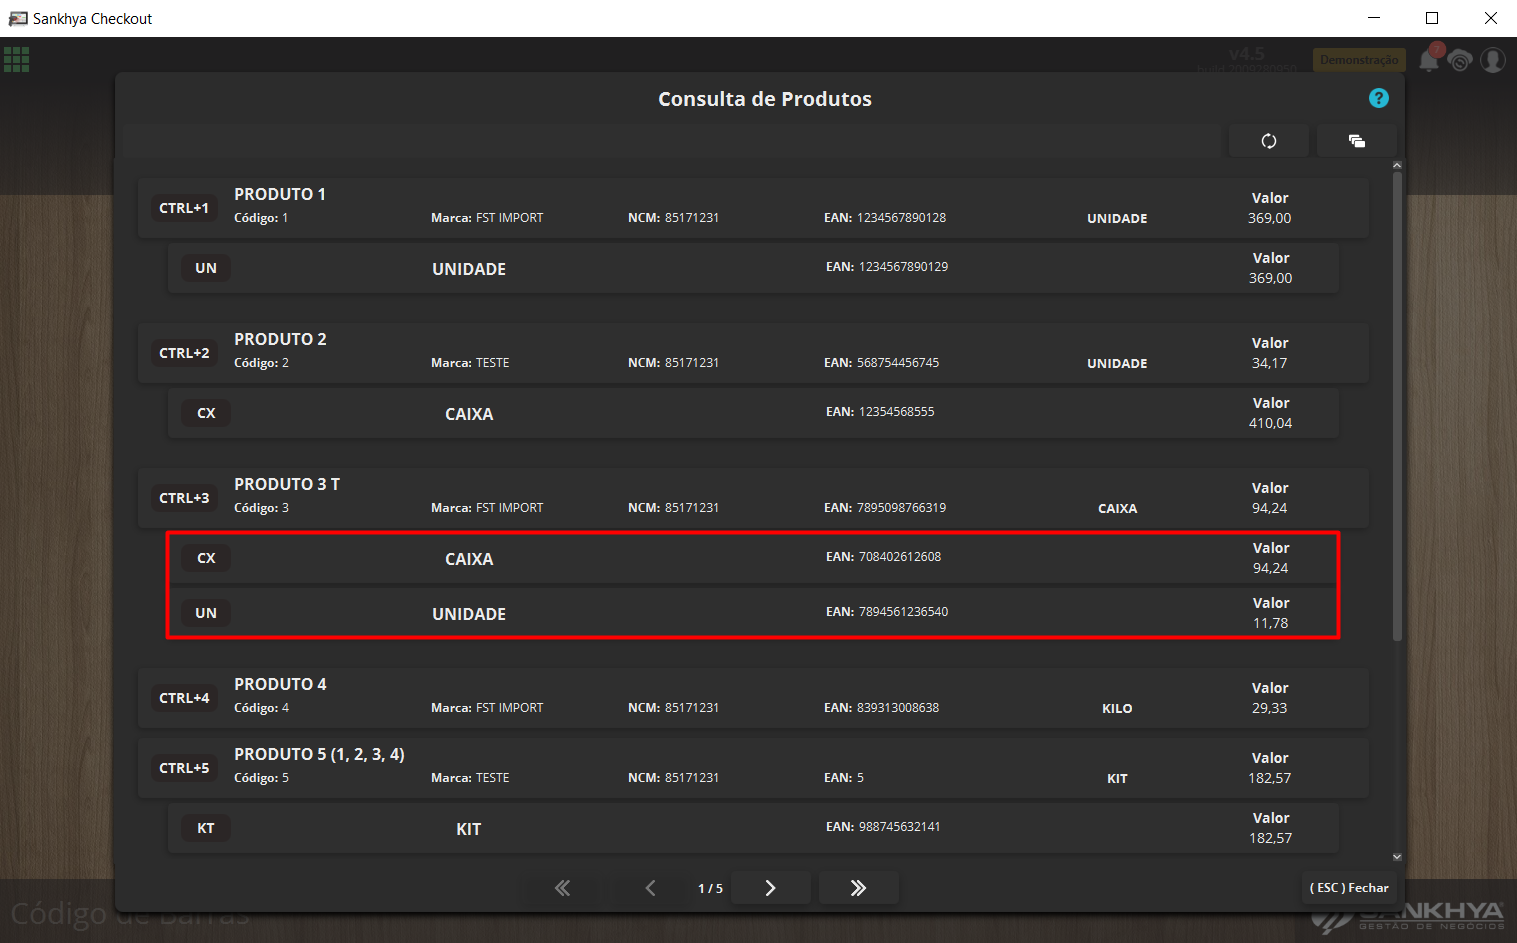Click the scrollbar down arrow
The height and width of the screenshot is (943, 1517).
(1397, 857)
